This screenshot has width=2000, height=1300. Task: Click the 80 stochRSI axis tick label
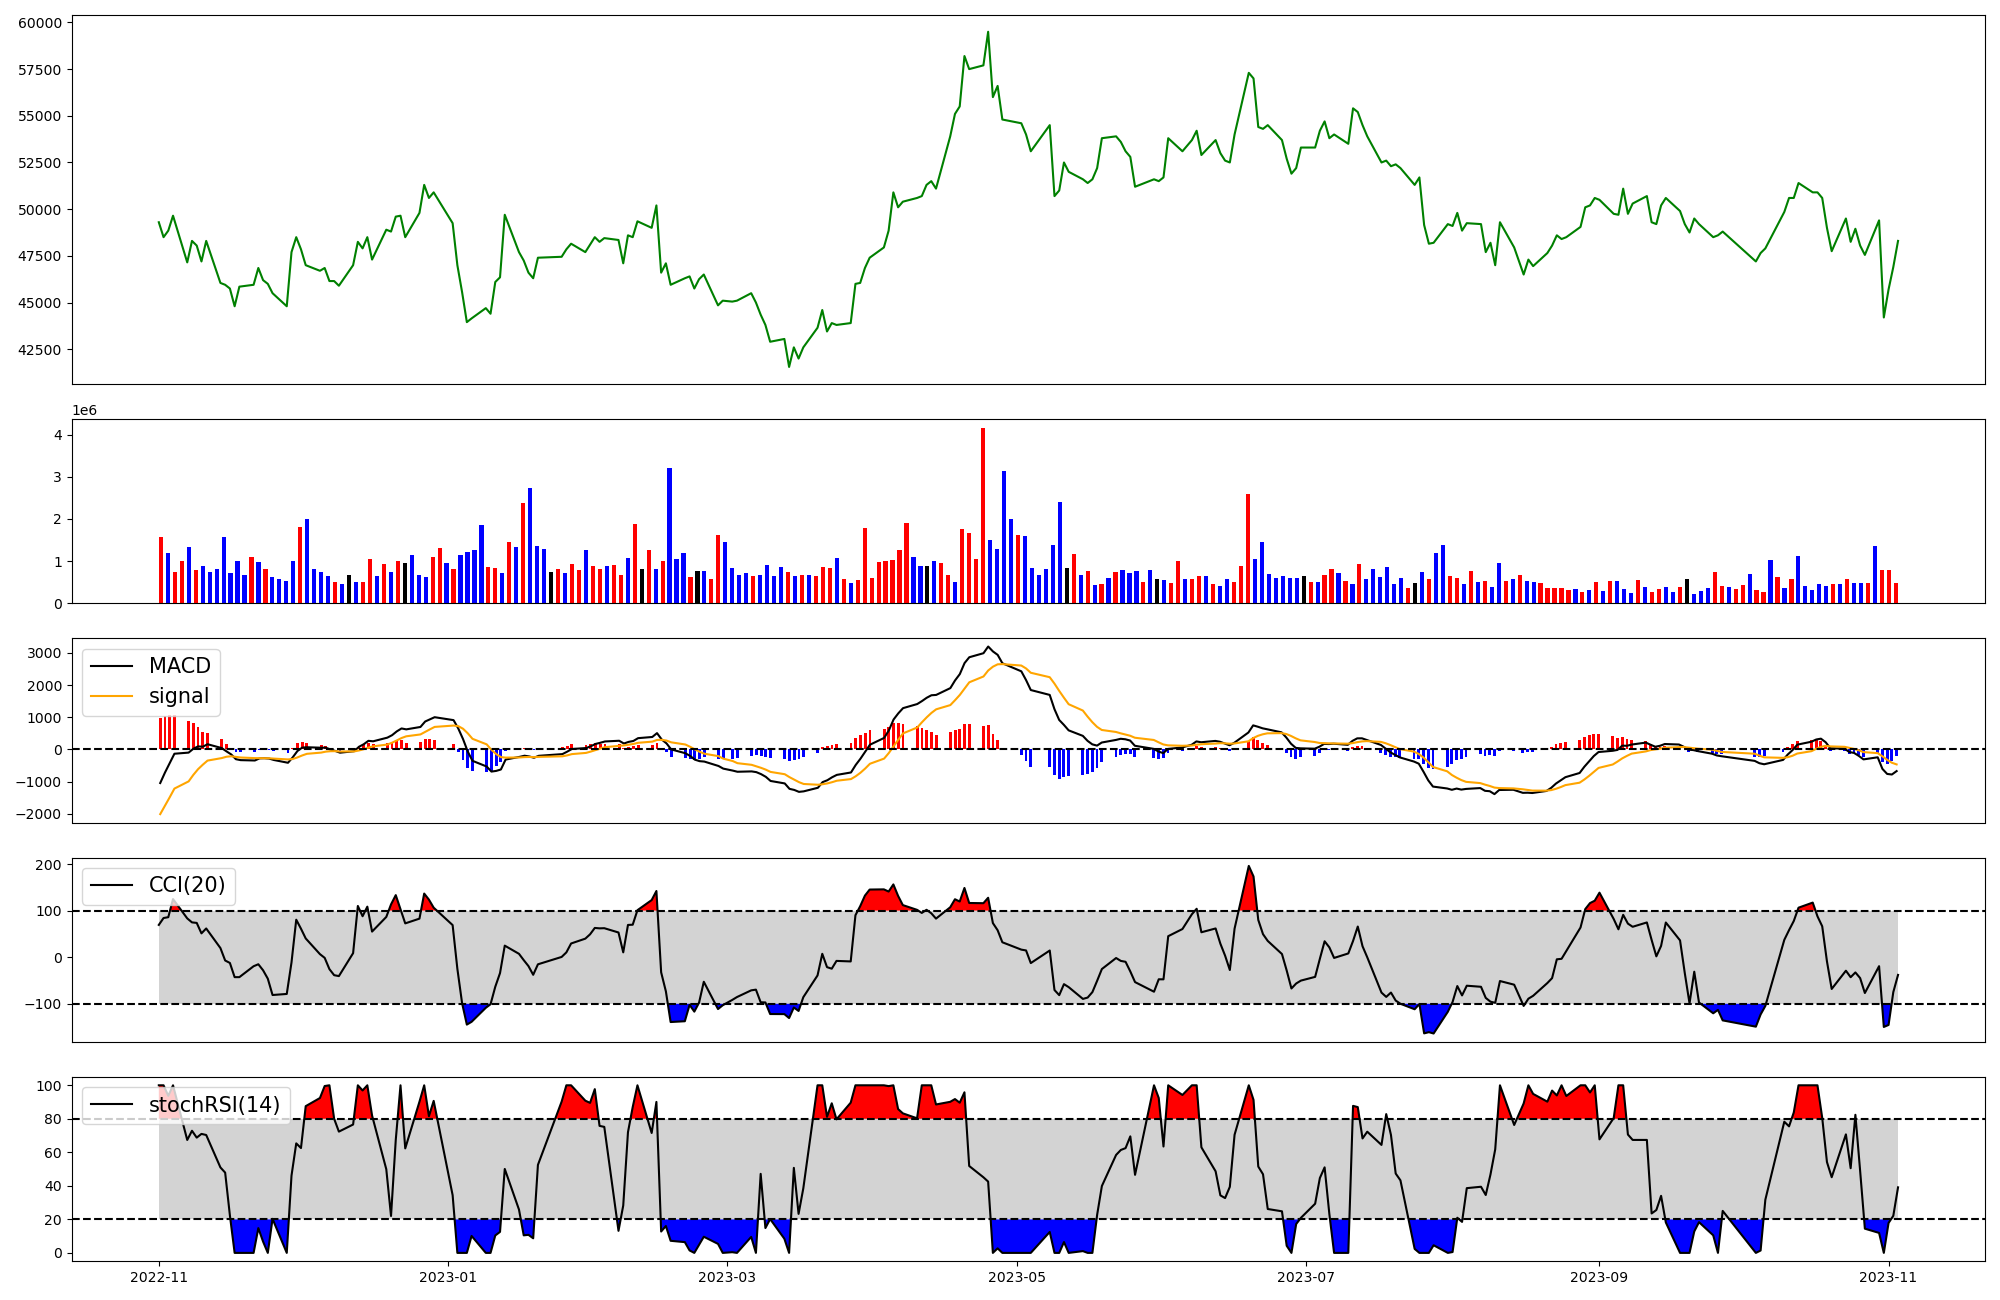(53, 1120)
